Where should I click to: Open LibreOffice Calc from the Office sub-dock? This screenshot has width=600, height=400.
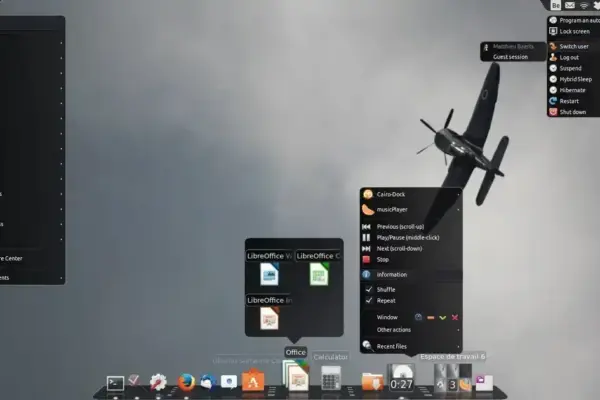[319, 274]
